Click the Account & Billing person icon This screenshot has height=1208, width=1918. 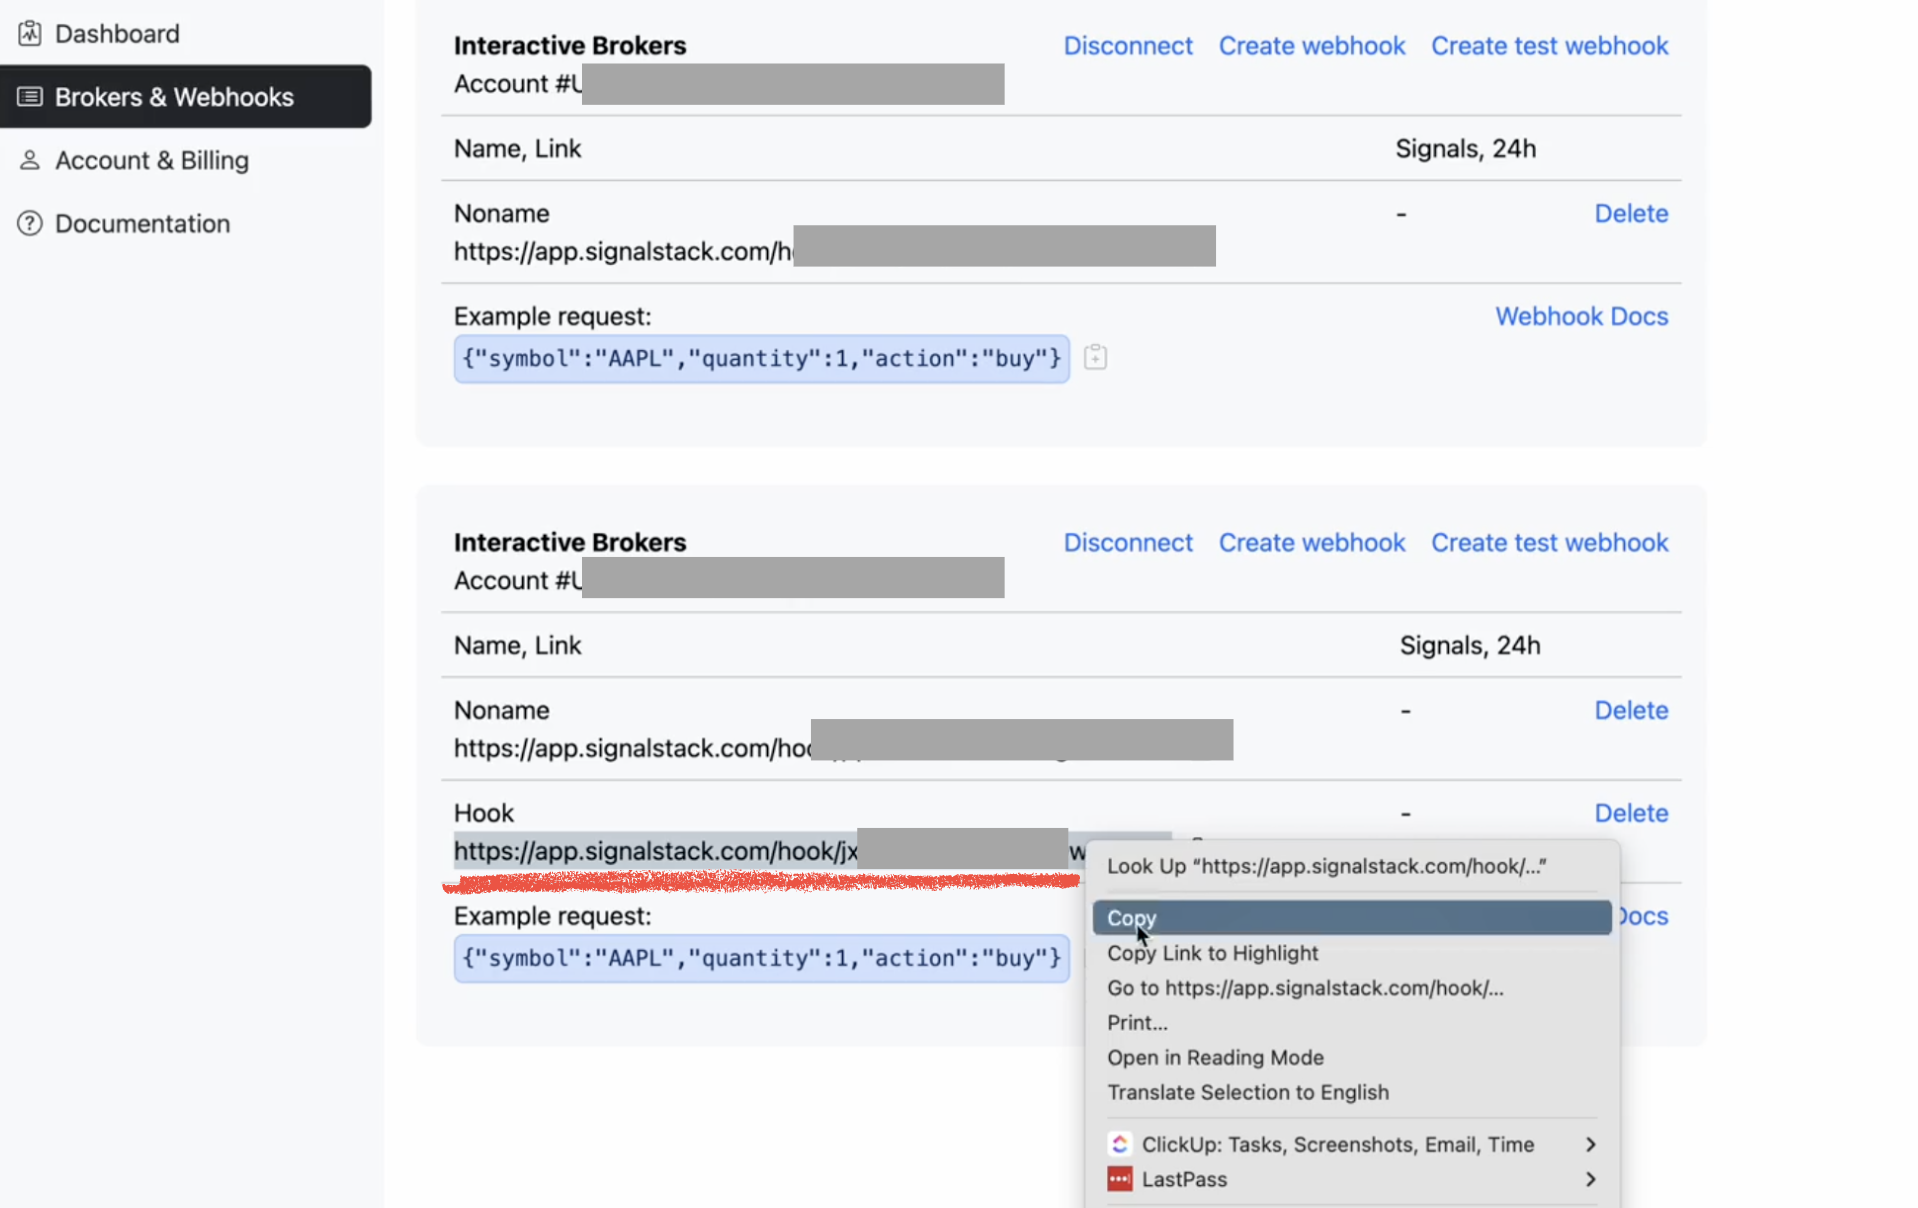click(x=30, y=160)
